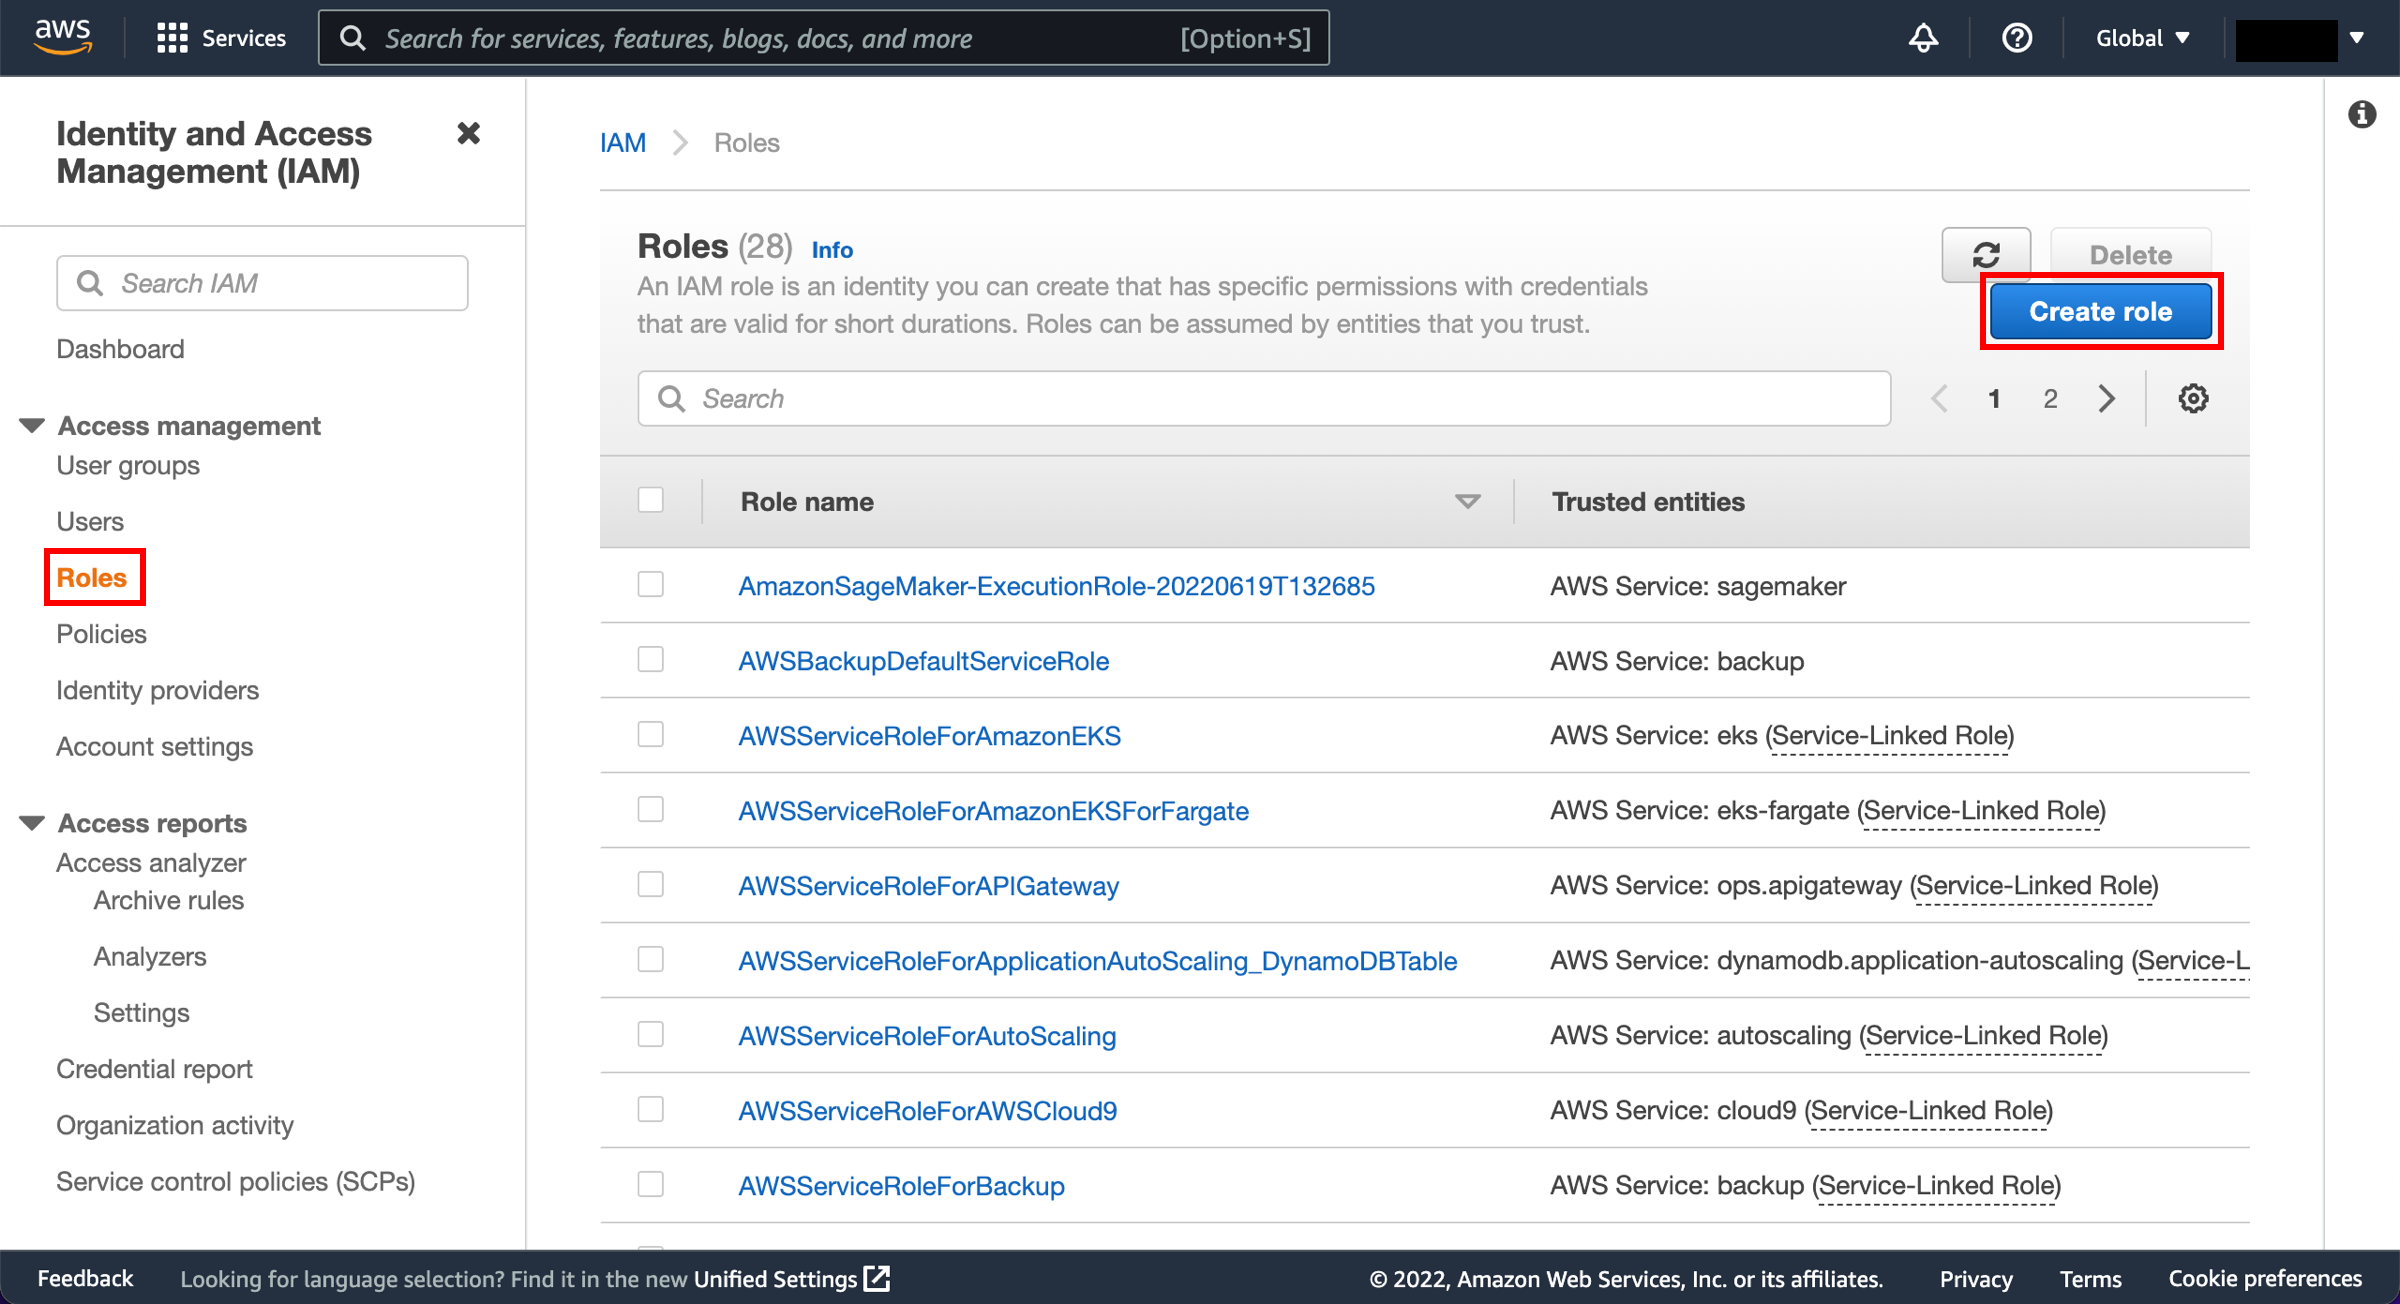The image size is (2400, 1304).
Task: Collapse Access reports section
Action: (x=32, y=823)
